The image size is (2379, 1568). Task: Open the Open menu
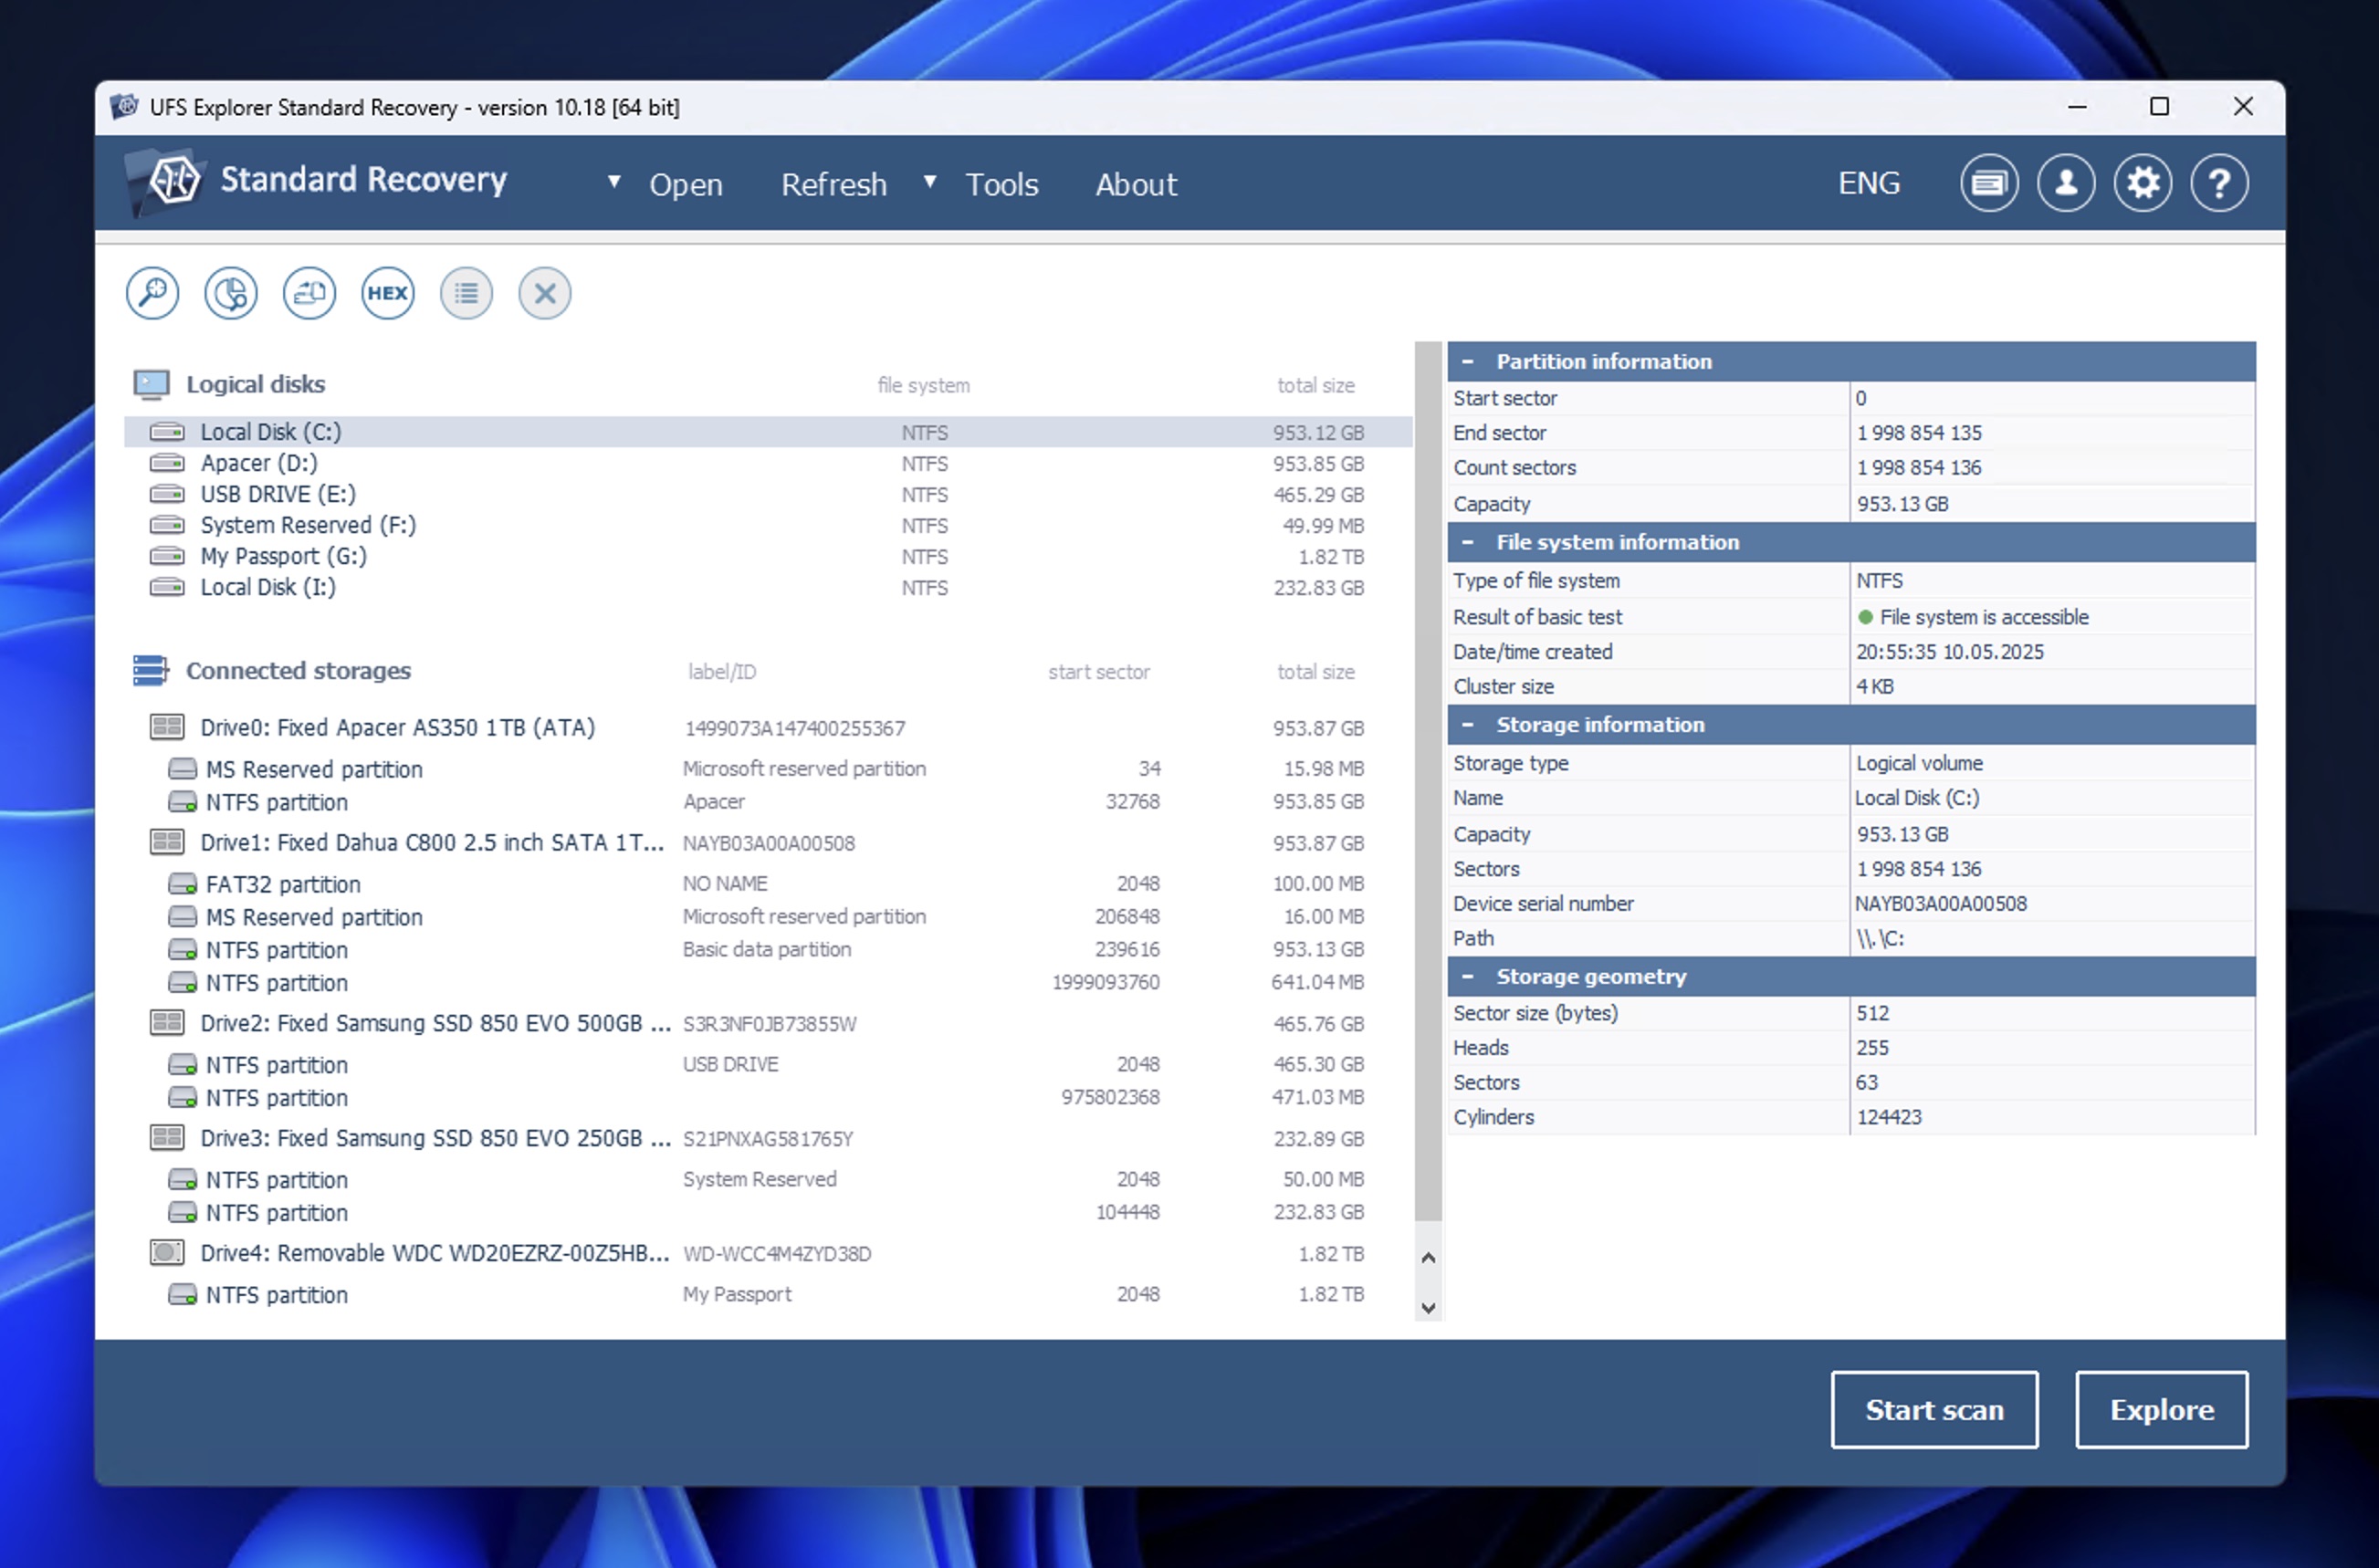click(686, 184)
